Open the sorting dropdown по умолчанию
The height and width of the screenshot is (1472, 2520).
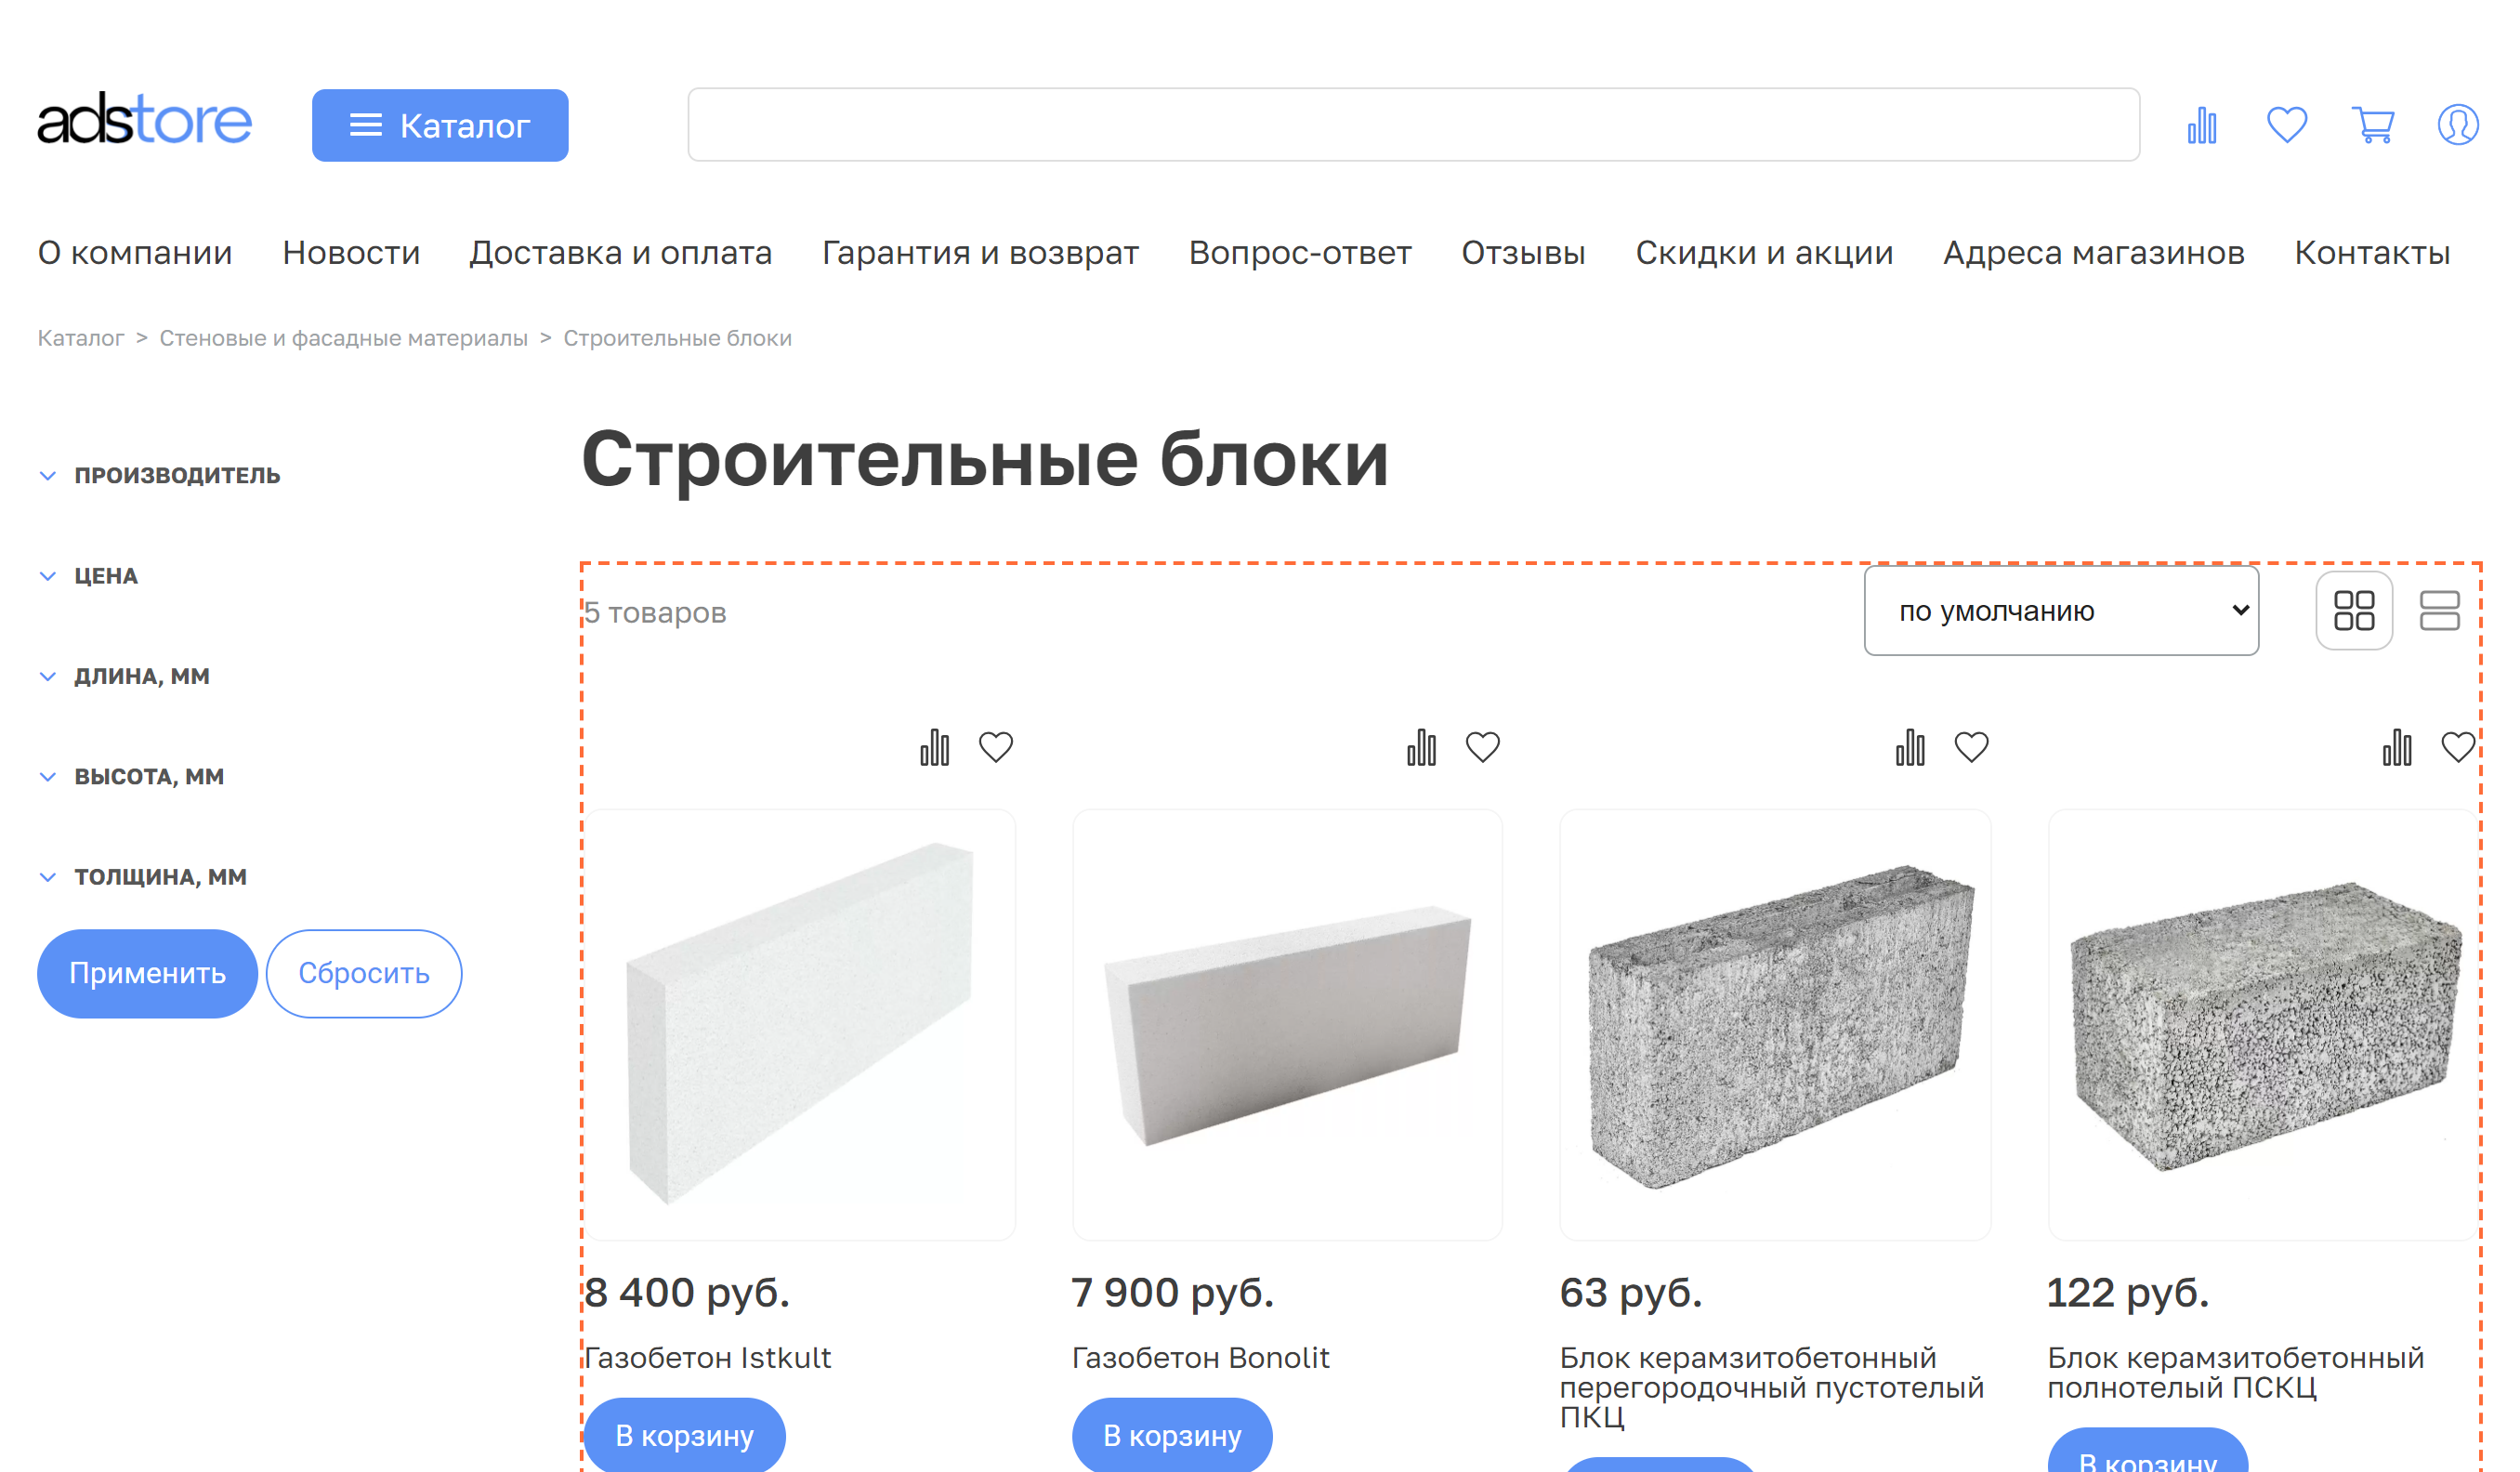(x=2060, y=611)
